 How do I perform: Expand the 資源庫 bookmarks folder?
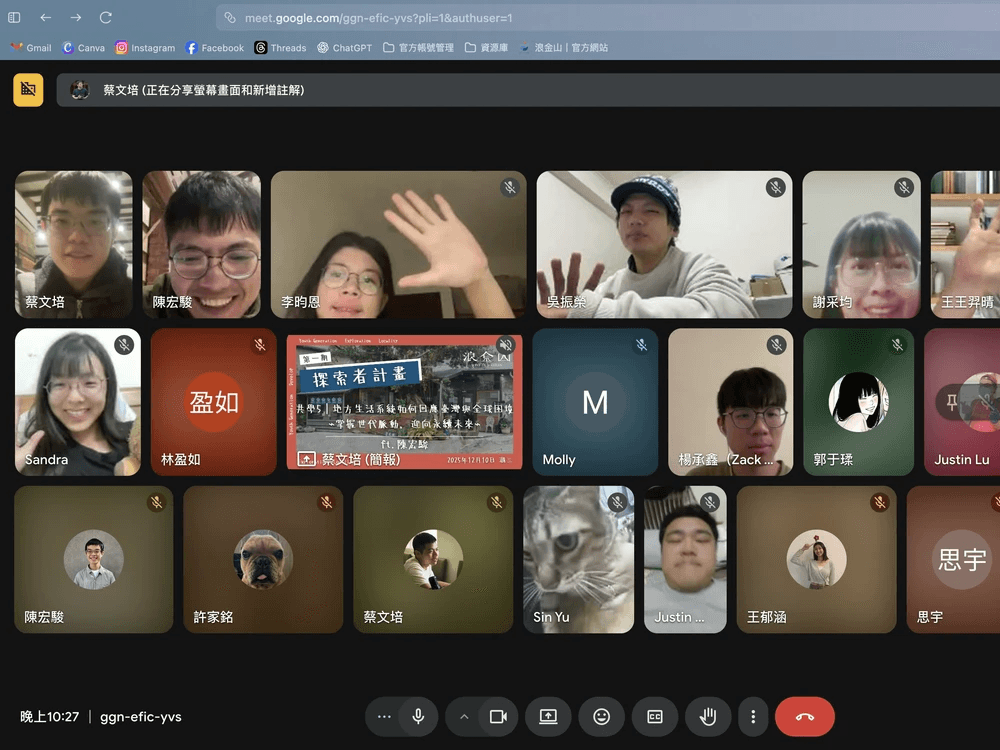tap(487, 48)
